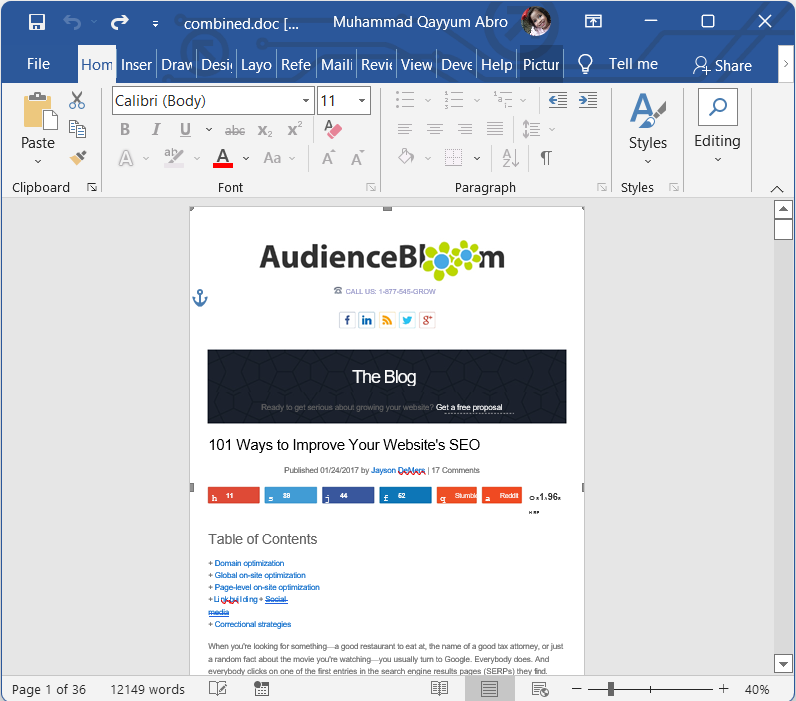Open the Styles gallery

pos(647,128)
